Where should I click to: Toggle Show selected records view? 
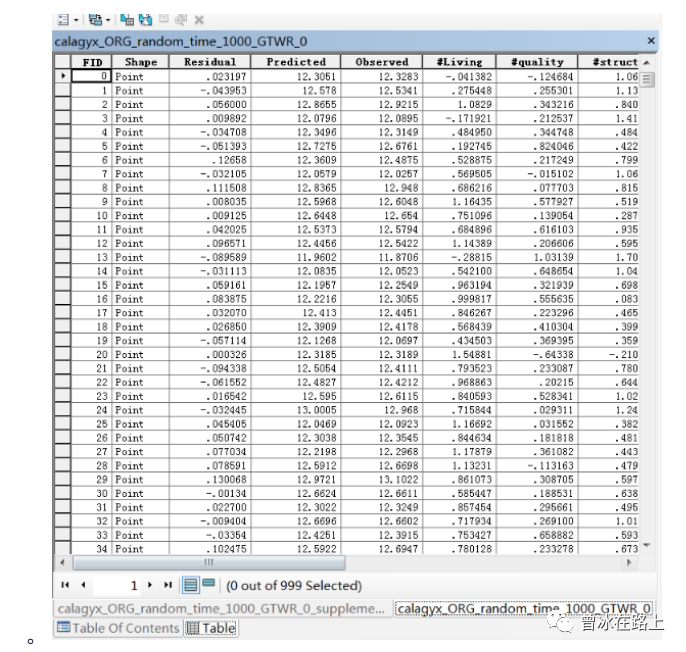[209, 583]
